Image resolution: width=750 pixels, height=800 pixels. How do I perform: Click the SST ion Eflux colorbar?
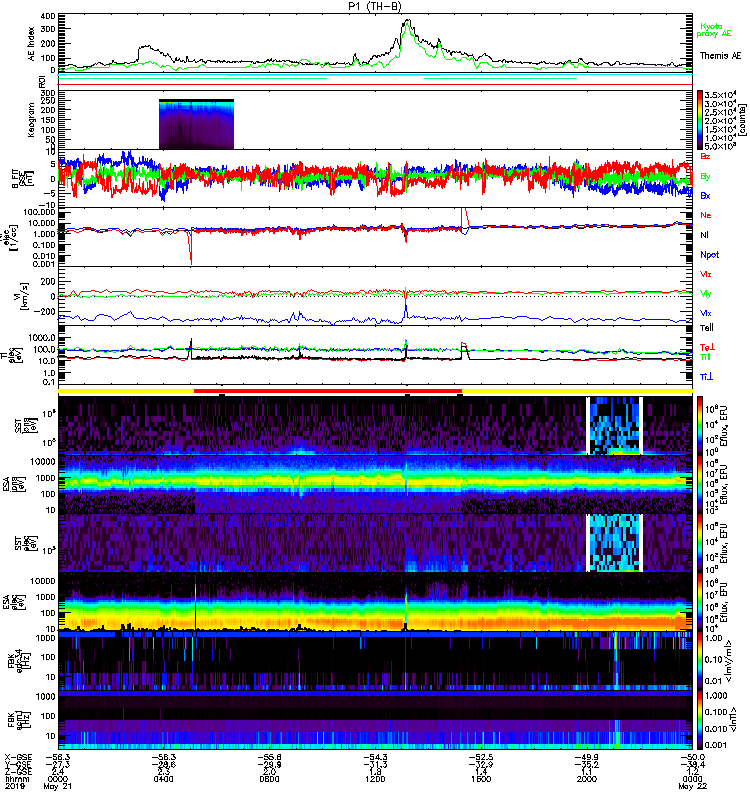pos(699,426)
